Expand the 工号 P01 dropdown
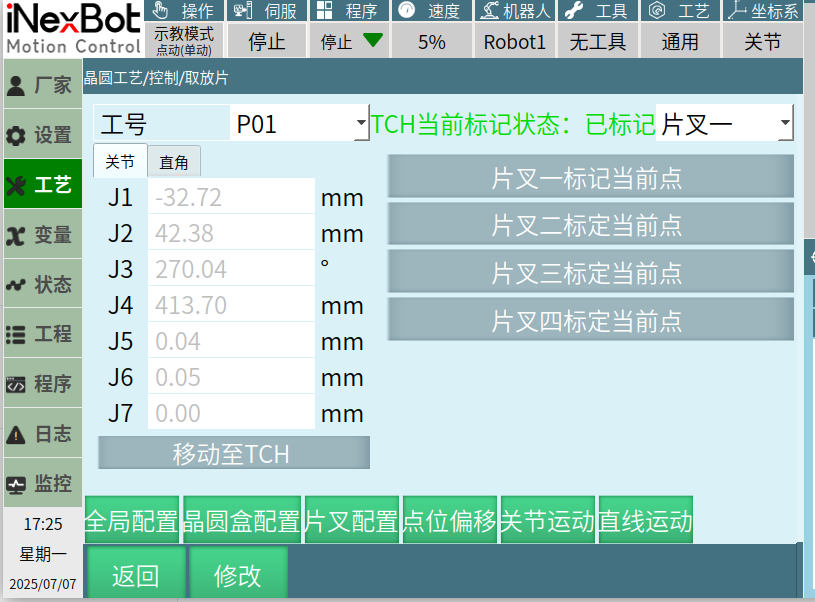The width and height of the screenshot is (815, 602). pos(361,124)
